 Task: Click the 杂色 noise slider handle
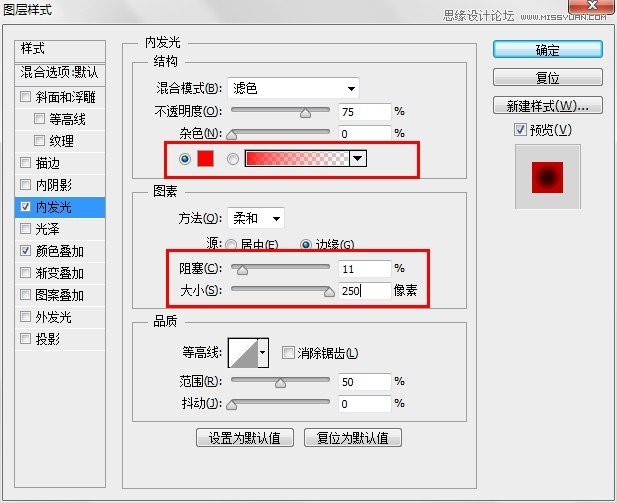coord(232,135)
